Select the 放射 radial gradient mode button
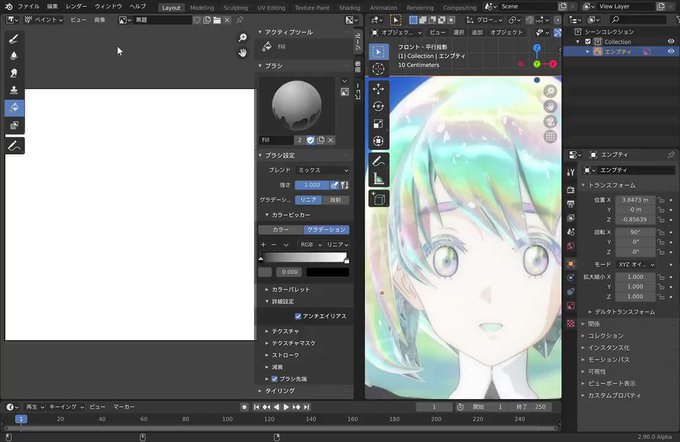This screenshot has height=442, width=680. pyautogui.click(x=336, y=200)
